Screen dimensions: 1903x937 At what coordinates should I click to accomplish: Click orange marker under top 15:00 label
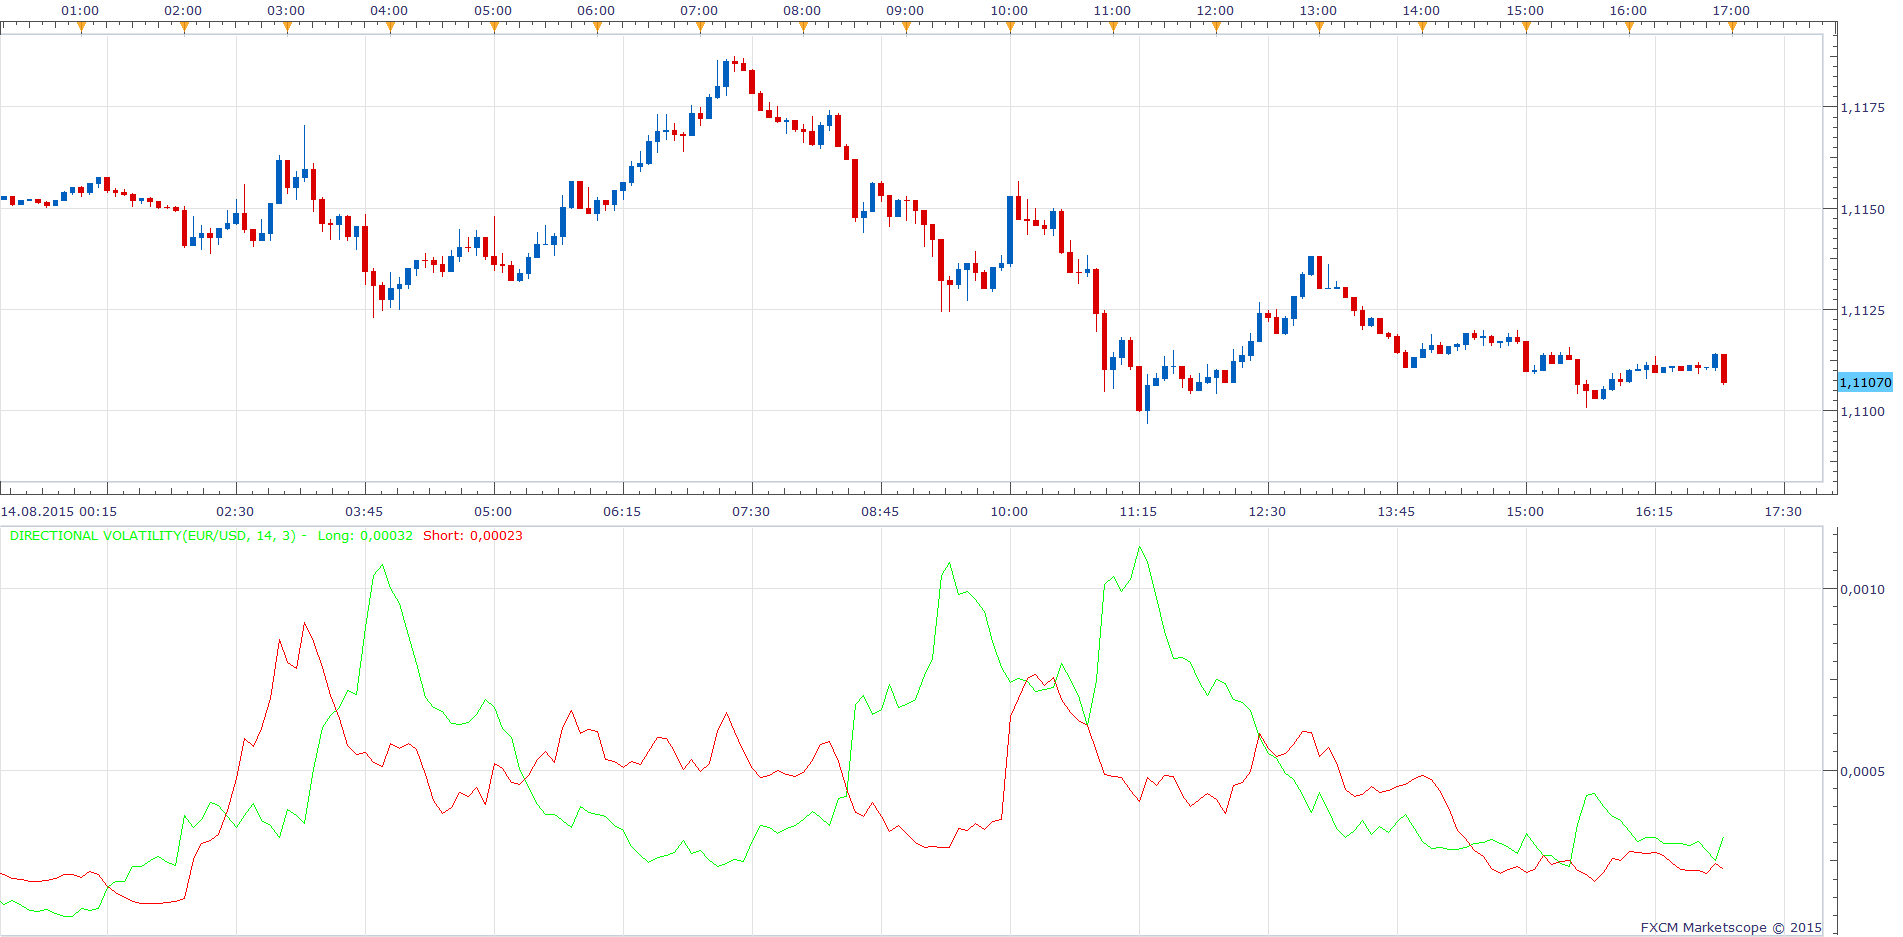[1526, 28]
